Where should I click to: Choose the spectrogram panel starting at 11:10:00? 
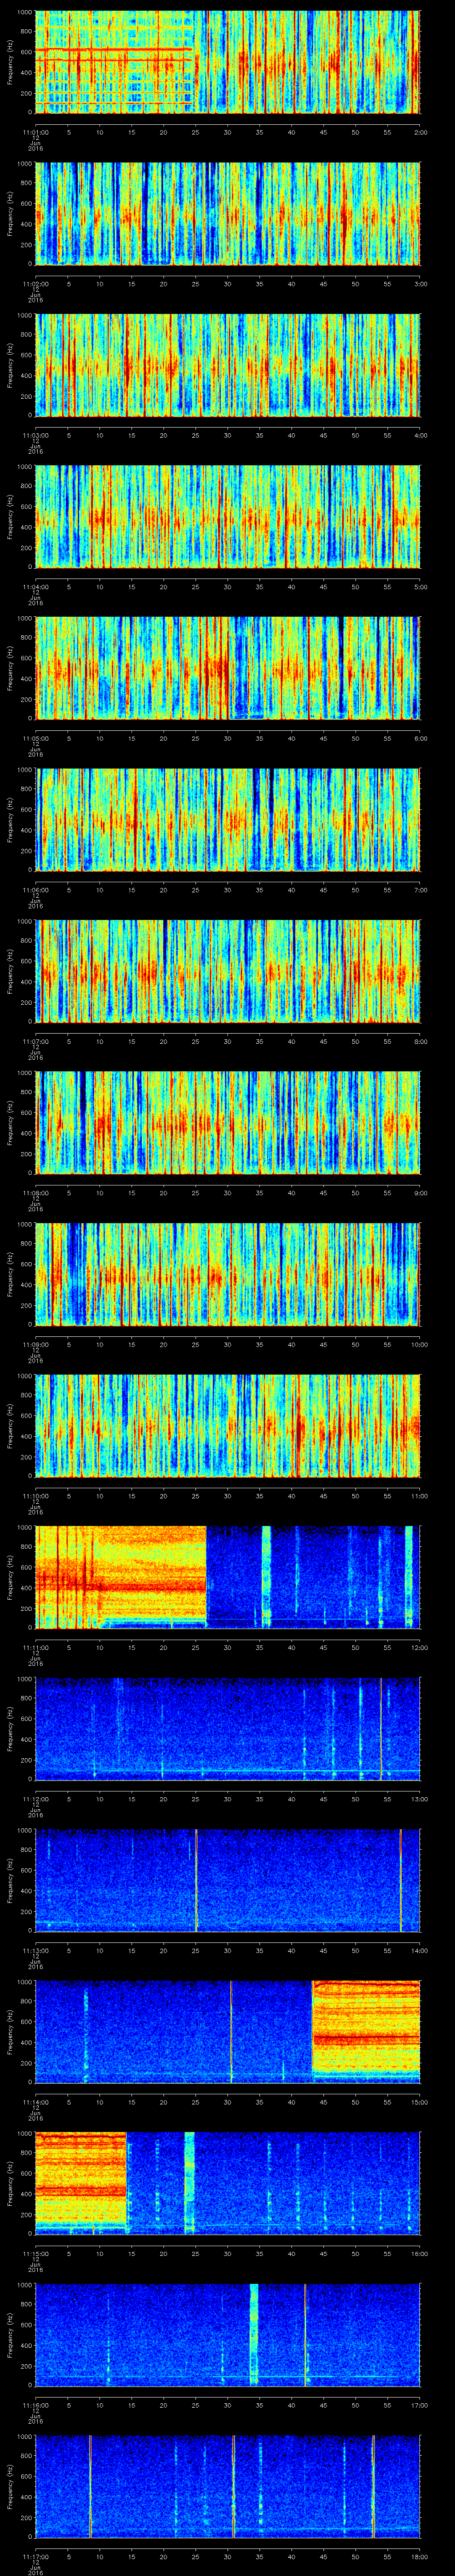click(x=228, y=1426)
